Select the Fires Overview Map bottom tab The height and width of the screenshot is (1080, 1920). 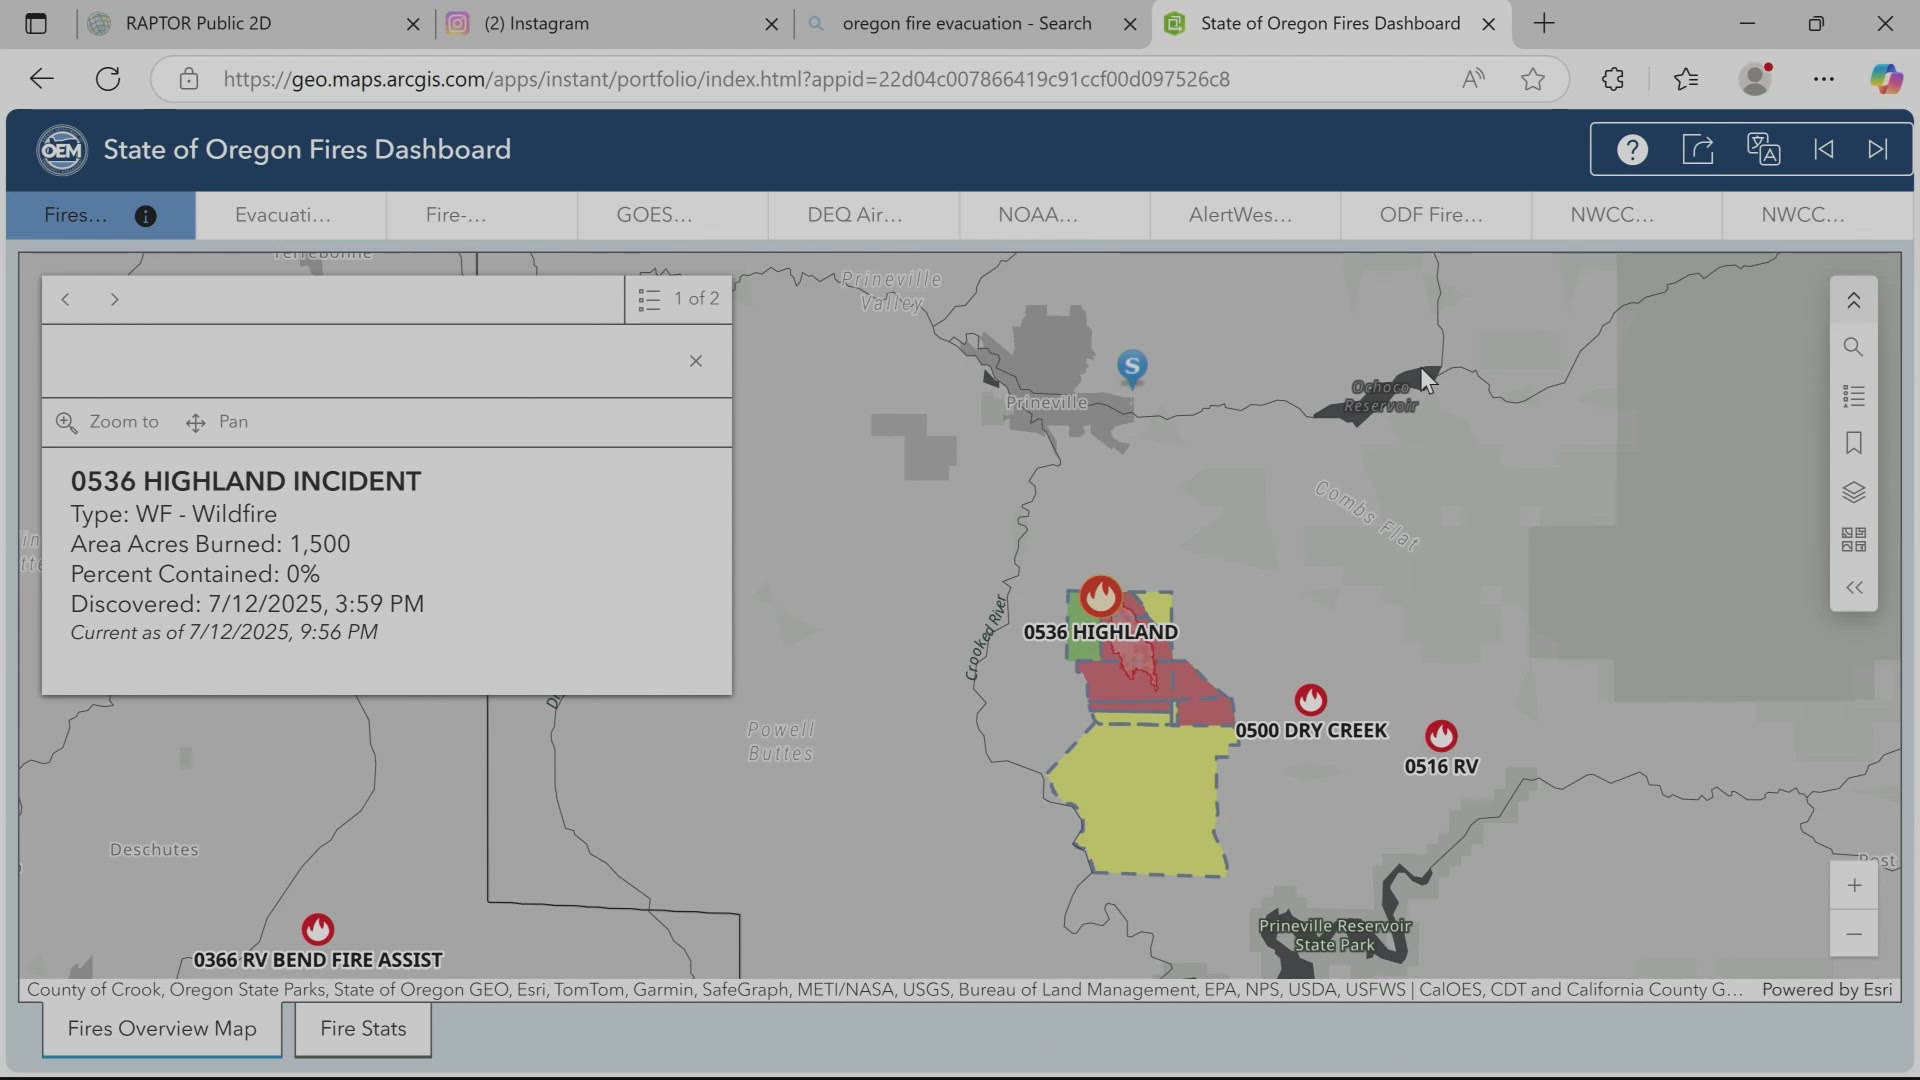pyautogui.click(x=162, y=1029)
